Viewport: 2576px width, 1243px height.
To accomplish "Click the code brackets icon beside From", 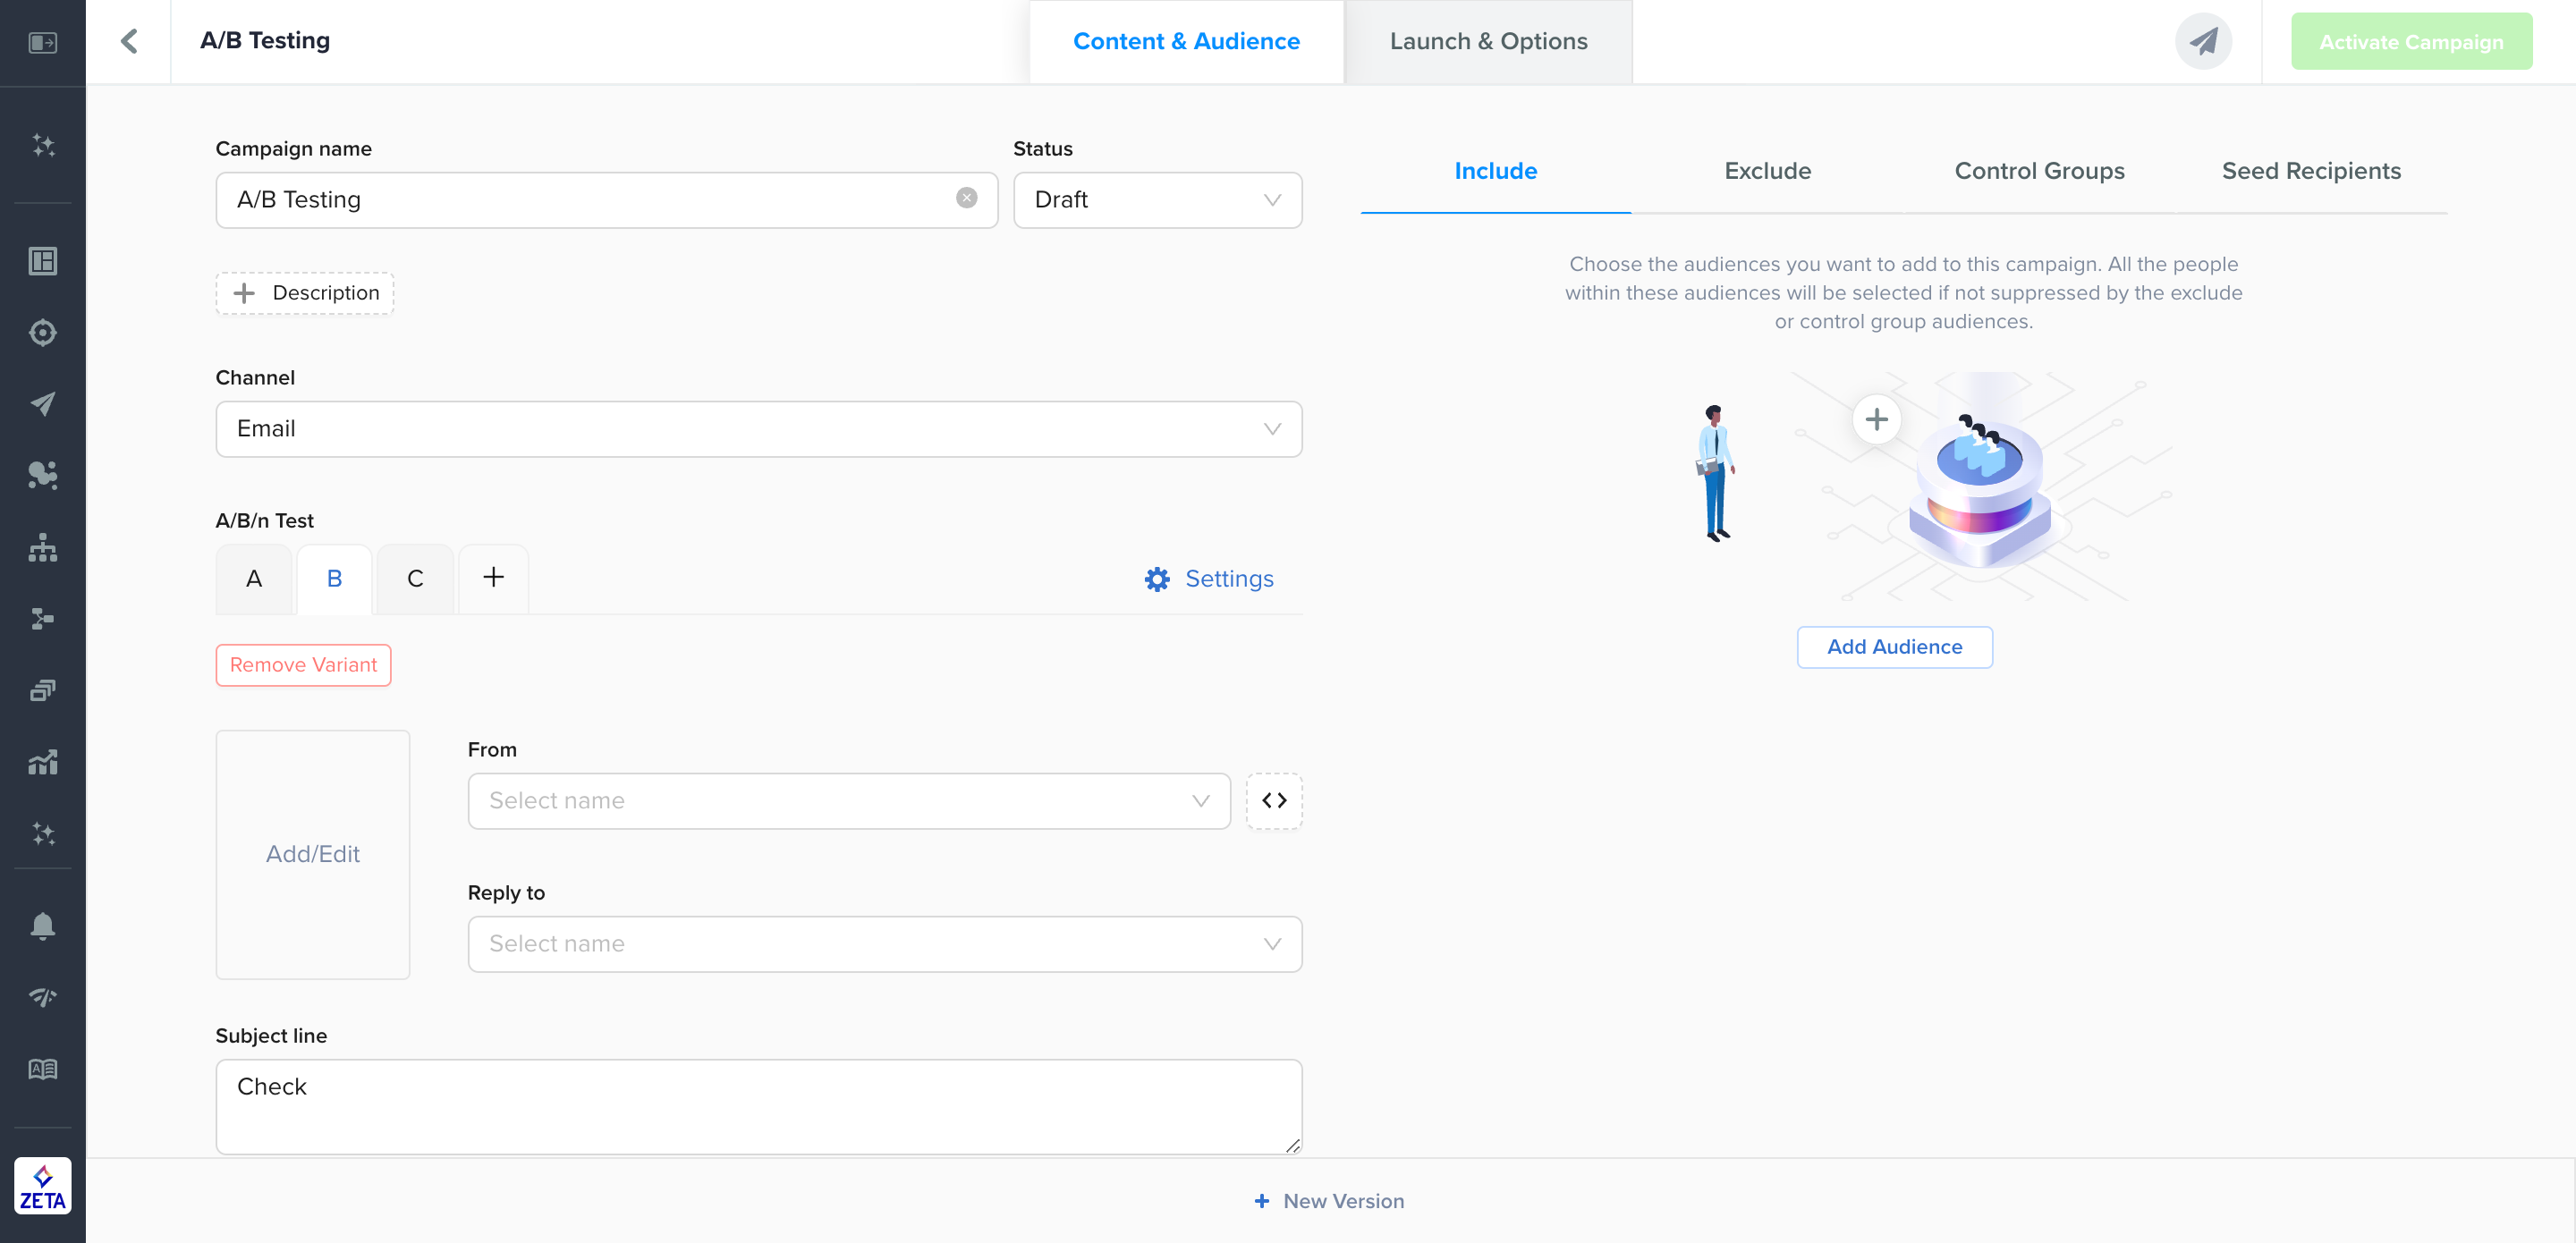I will click(1273, 800).
